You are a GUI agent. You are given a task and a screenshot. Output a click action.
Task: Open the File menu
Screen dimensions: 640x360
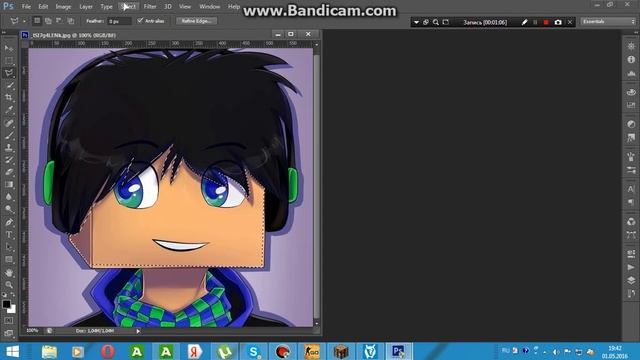pyautogui.click(x=26, y=7)
